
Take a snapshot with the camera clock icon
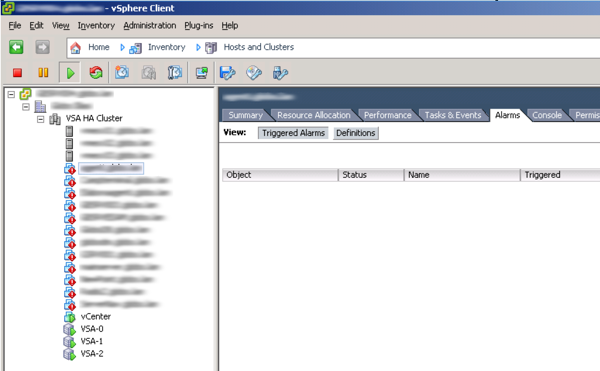(x=122, y=72)
